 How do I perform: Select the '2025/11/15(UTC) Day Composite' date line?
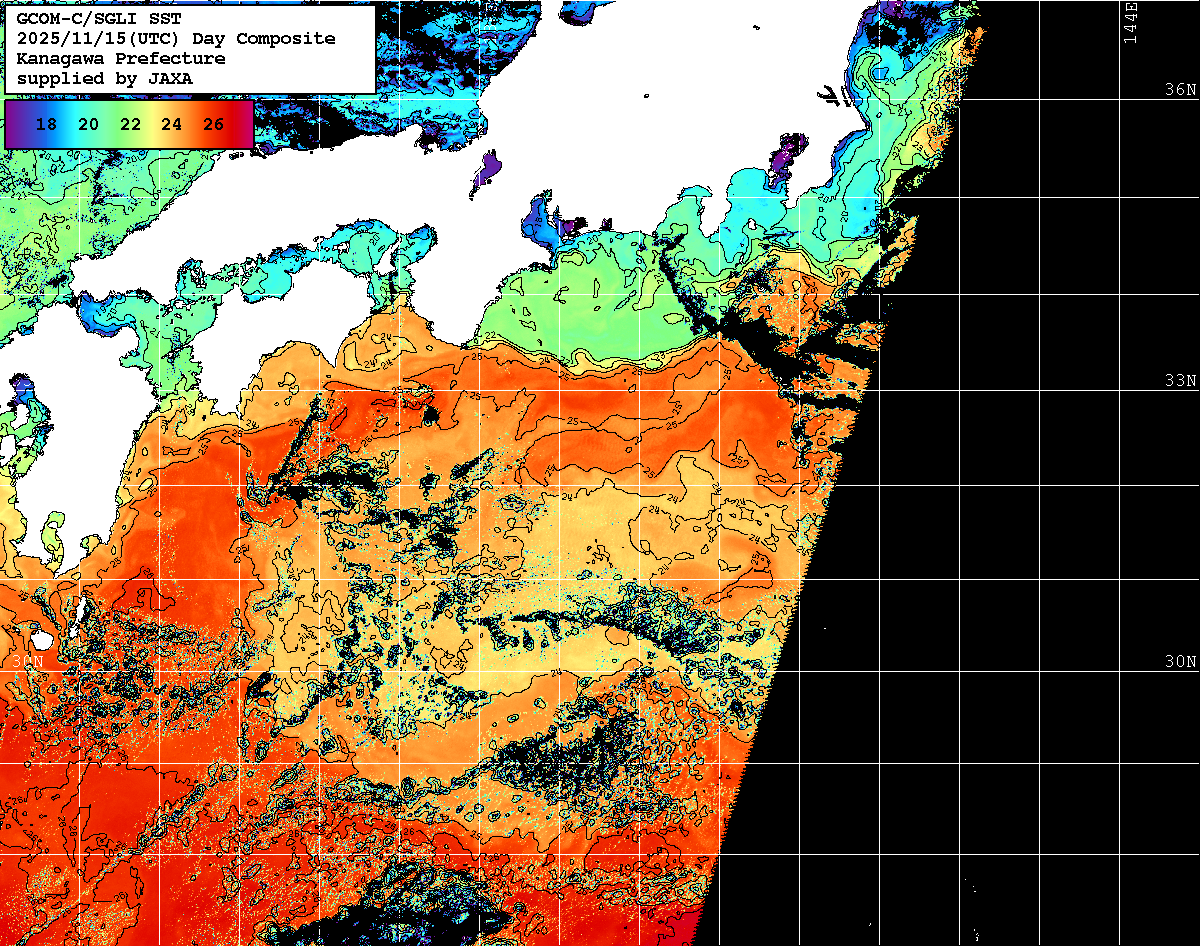tap(175, 39)
